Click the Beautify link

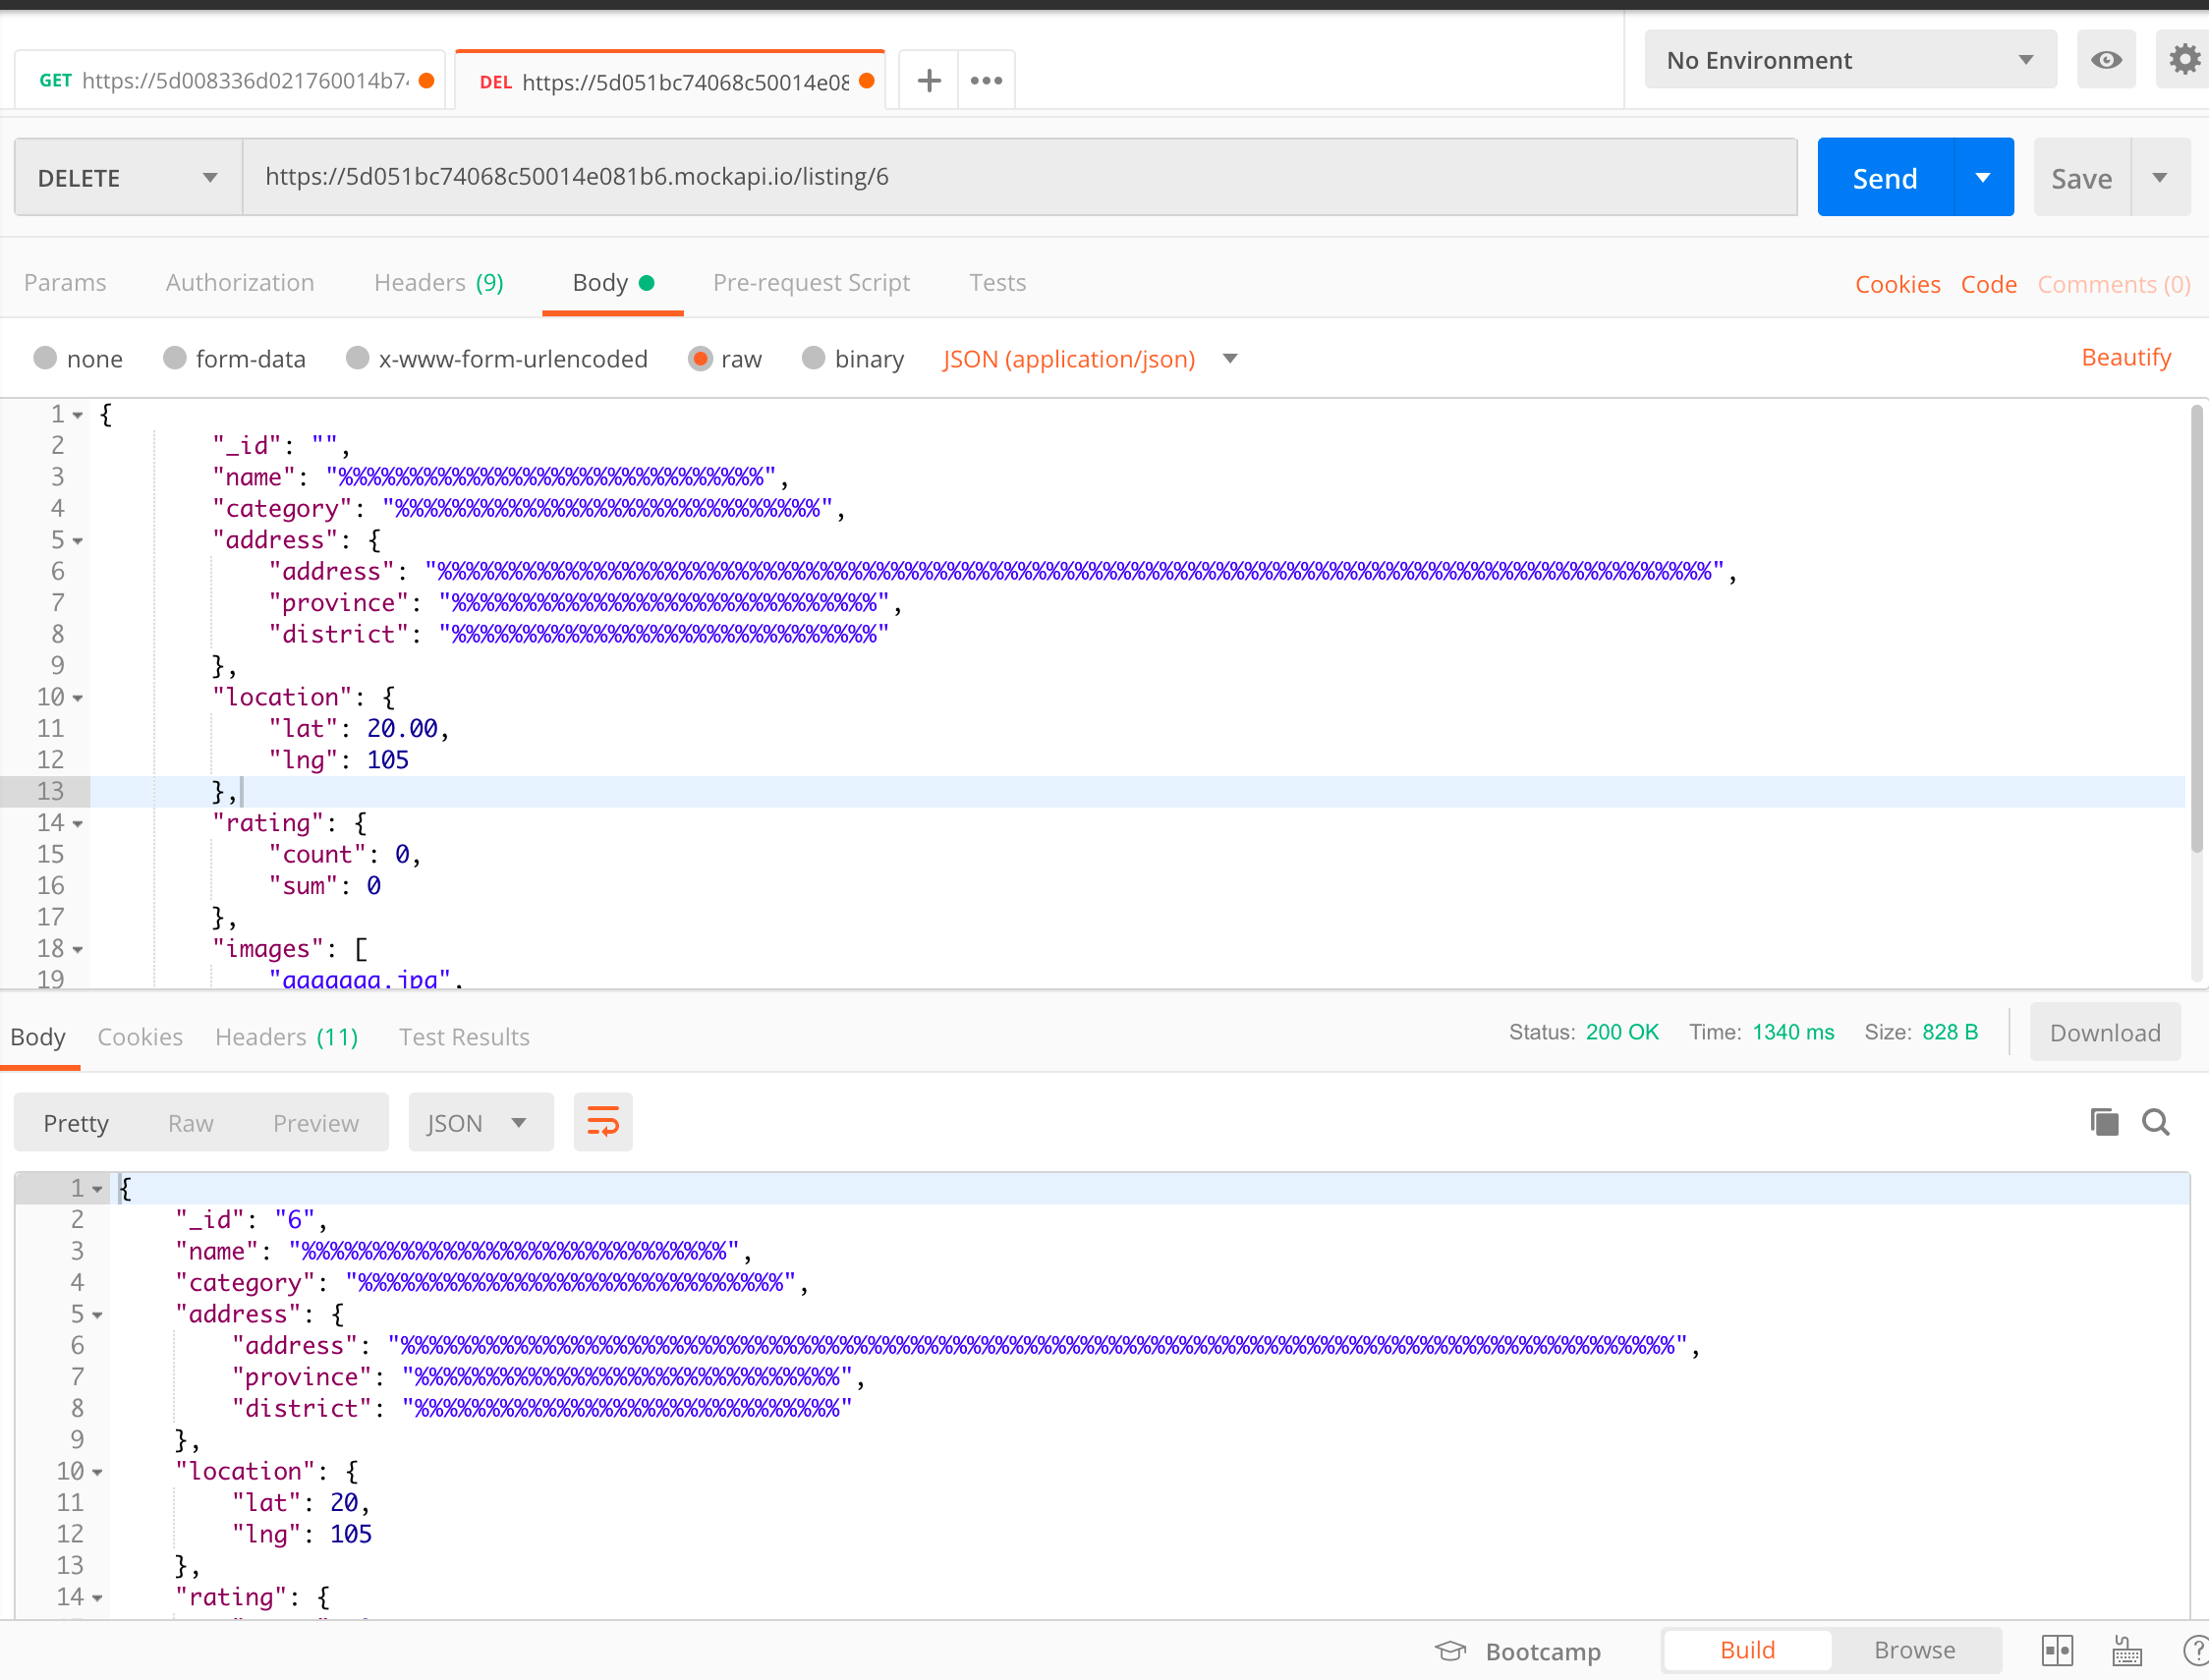tap(2126, 357)
